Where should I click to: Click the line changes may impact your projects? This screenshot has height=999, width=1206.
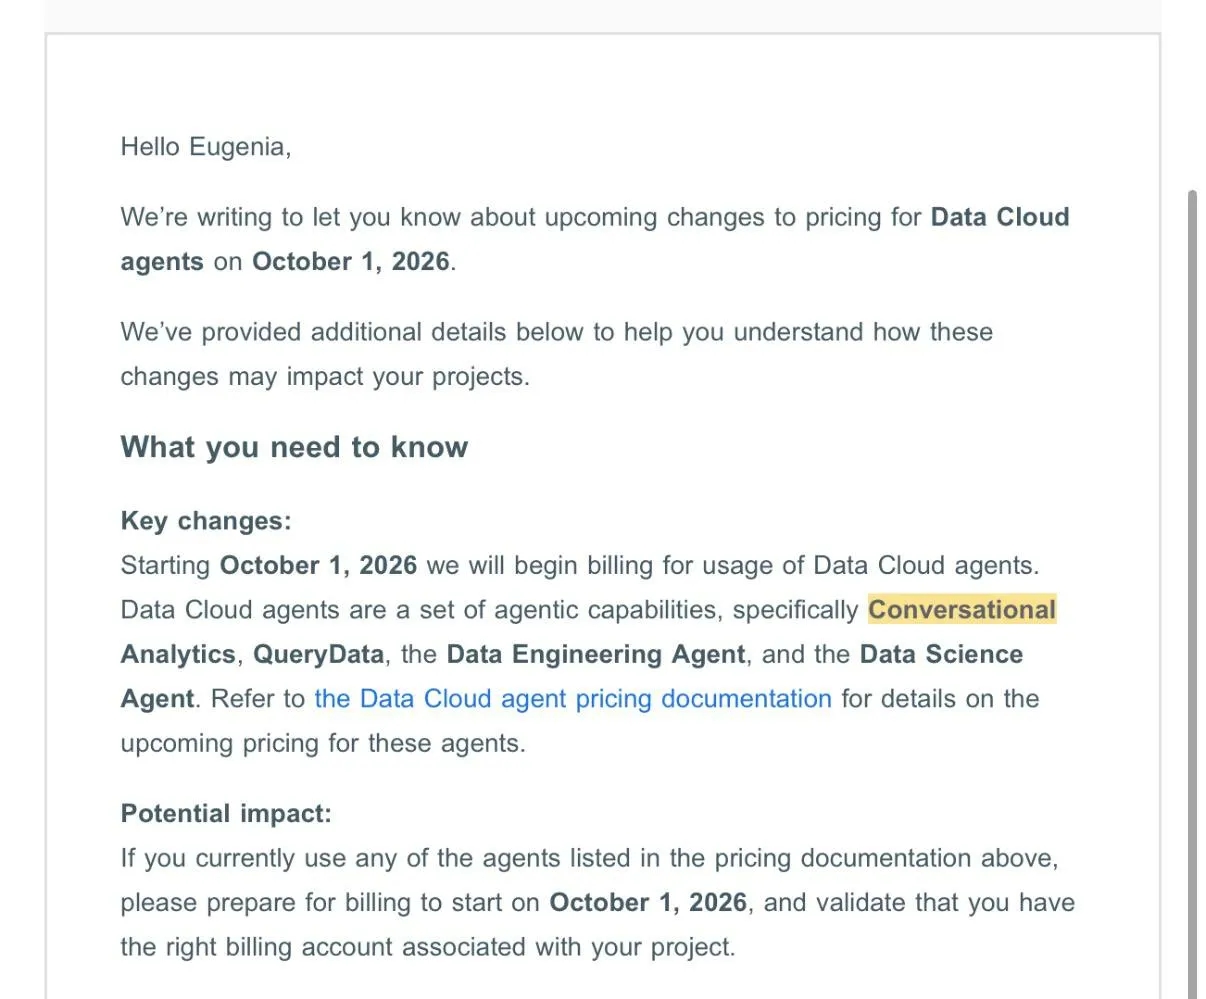tap(325, 377)
